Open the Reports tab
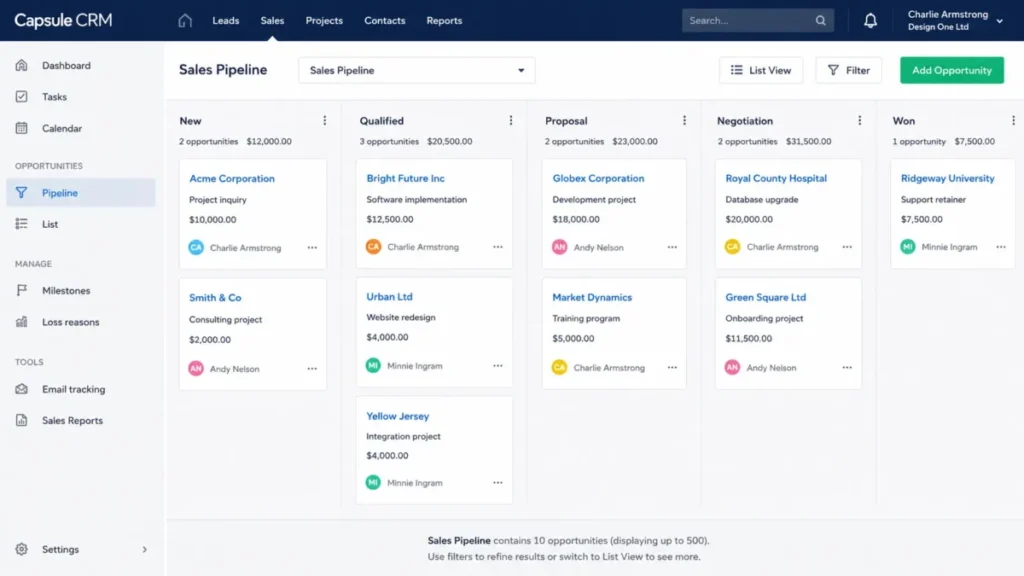This screenshot has width=1024, height=576. click(x=444, y=21)
